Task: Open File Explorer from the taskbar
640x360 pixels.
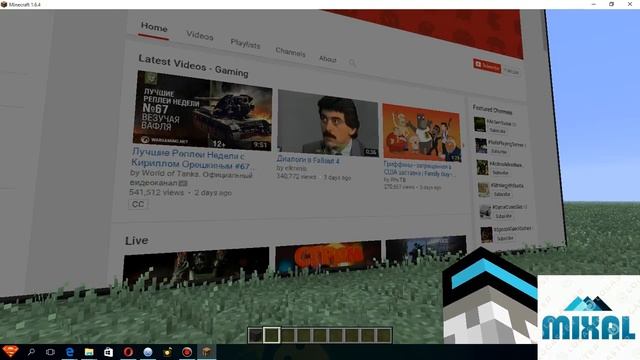Action: [x=89, y=351]
